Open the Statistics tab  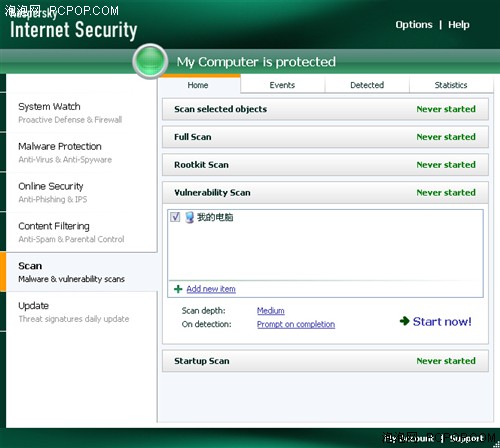coord(451,85)
